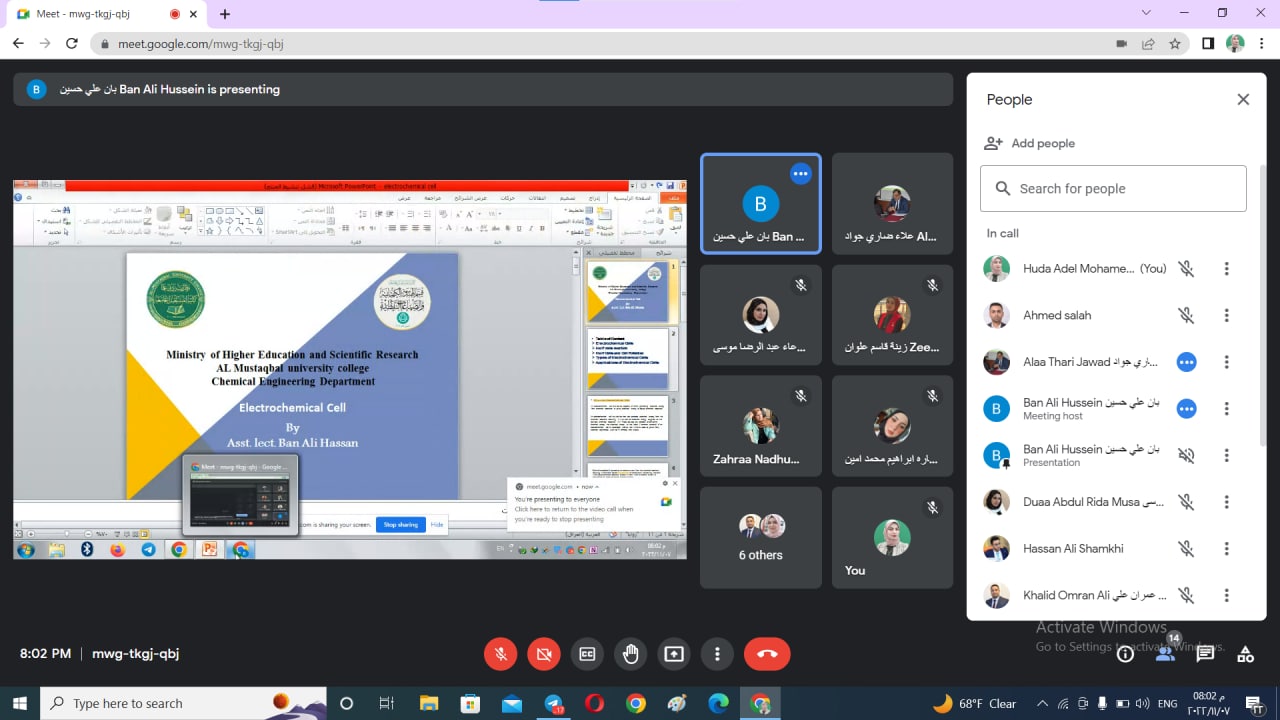Hang up with the red leave call button
Viewport: 1280px width, 720px height.
pyautogui.click(x=767, y=654)
